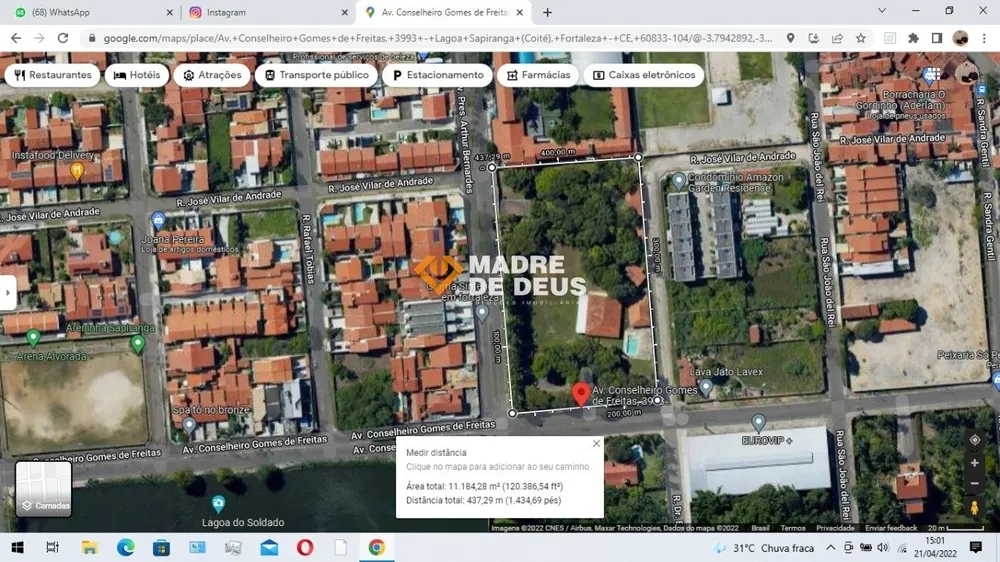Click the top-left measurement point of the polygon

pyautogui.click(x=492, y=168)
